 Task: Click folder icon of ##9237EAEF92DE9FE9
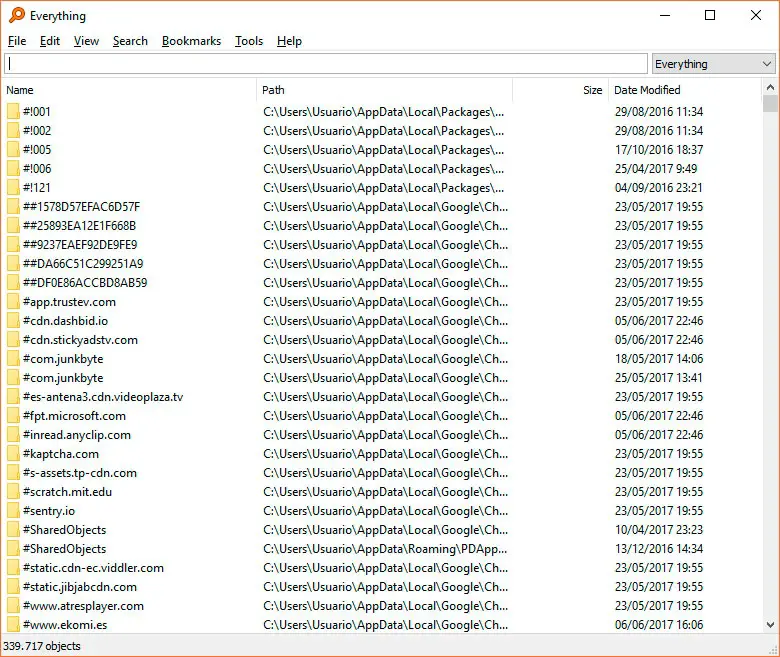coord(13,244)
